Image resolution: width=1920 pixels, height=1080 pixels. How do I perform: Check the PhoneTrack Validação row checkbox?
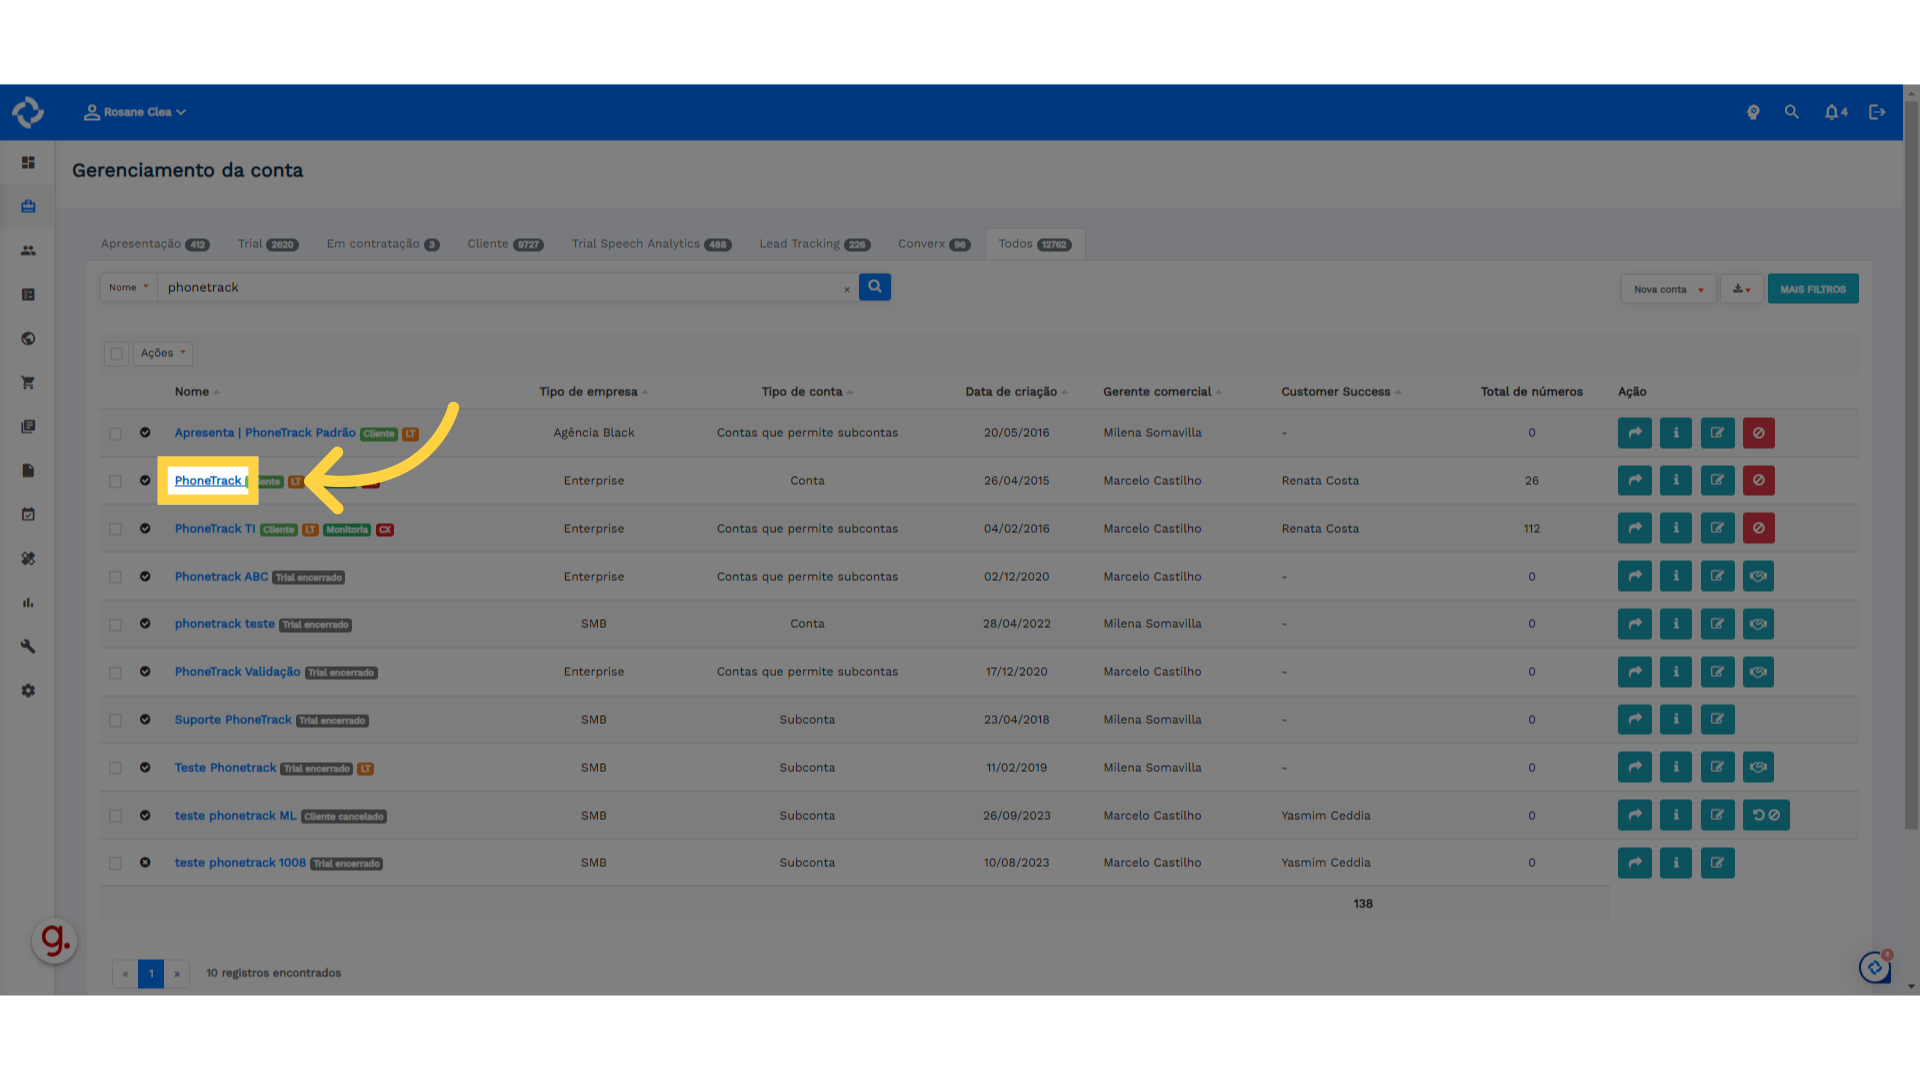coord(116,672)
